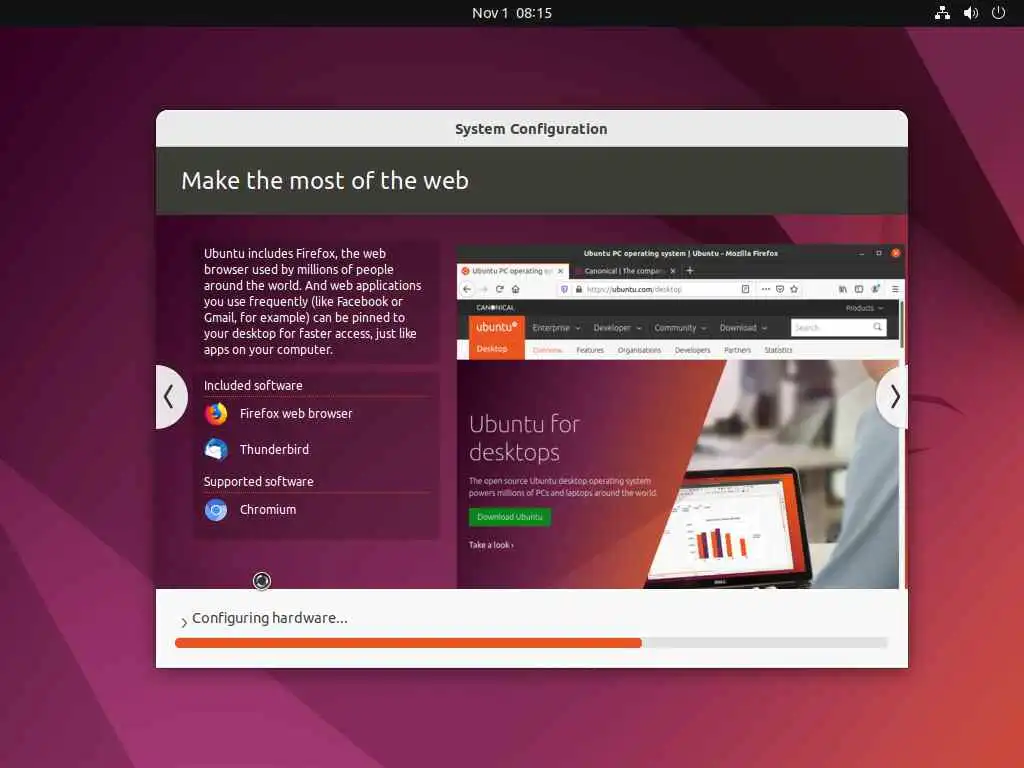Click the 'Supported software' heading

pos(259,481)
